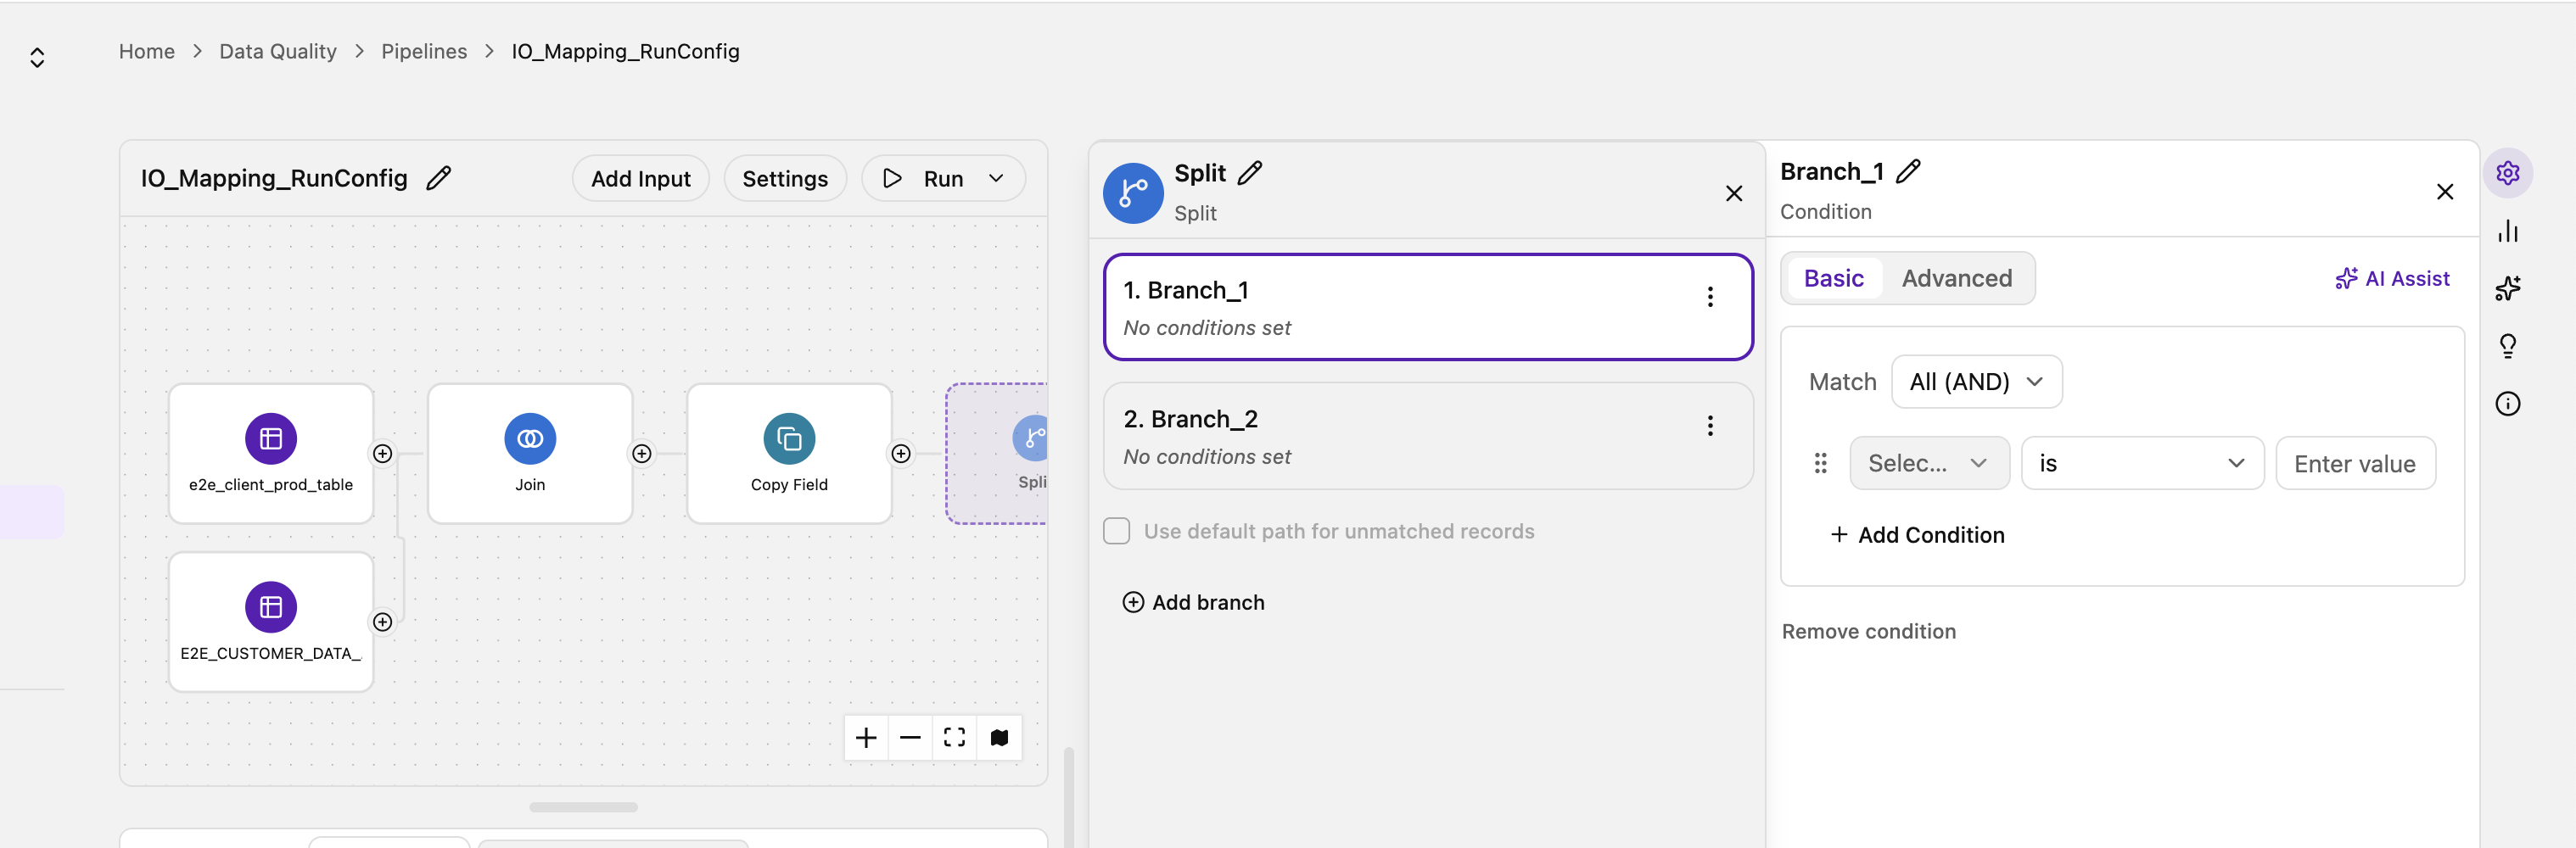The image size is (2576, 848).
Task: Click the e2e_client_prod_table node icon
Action: (x=271, y=438)
